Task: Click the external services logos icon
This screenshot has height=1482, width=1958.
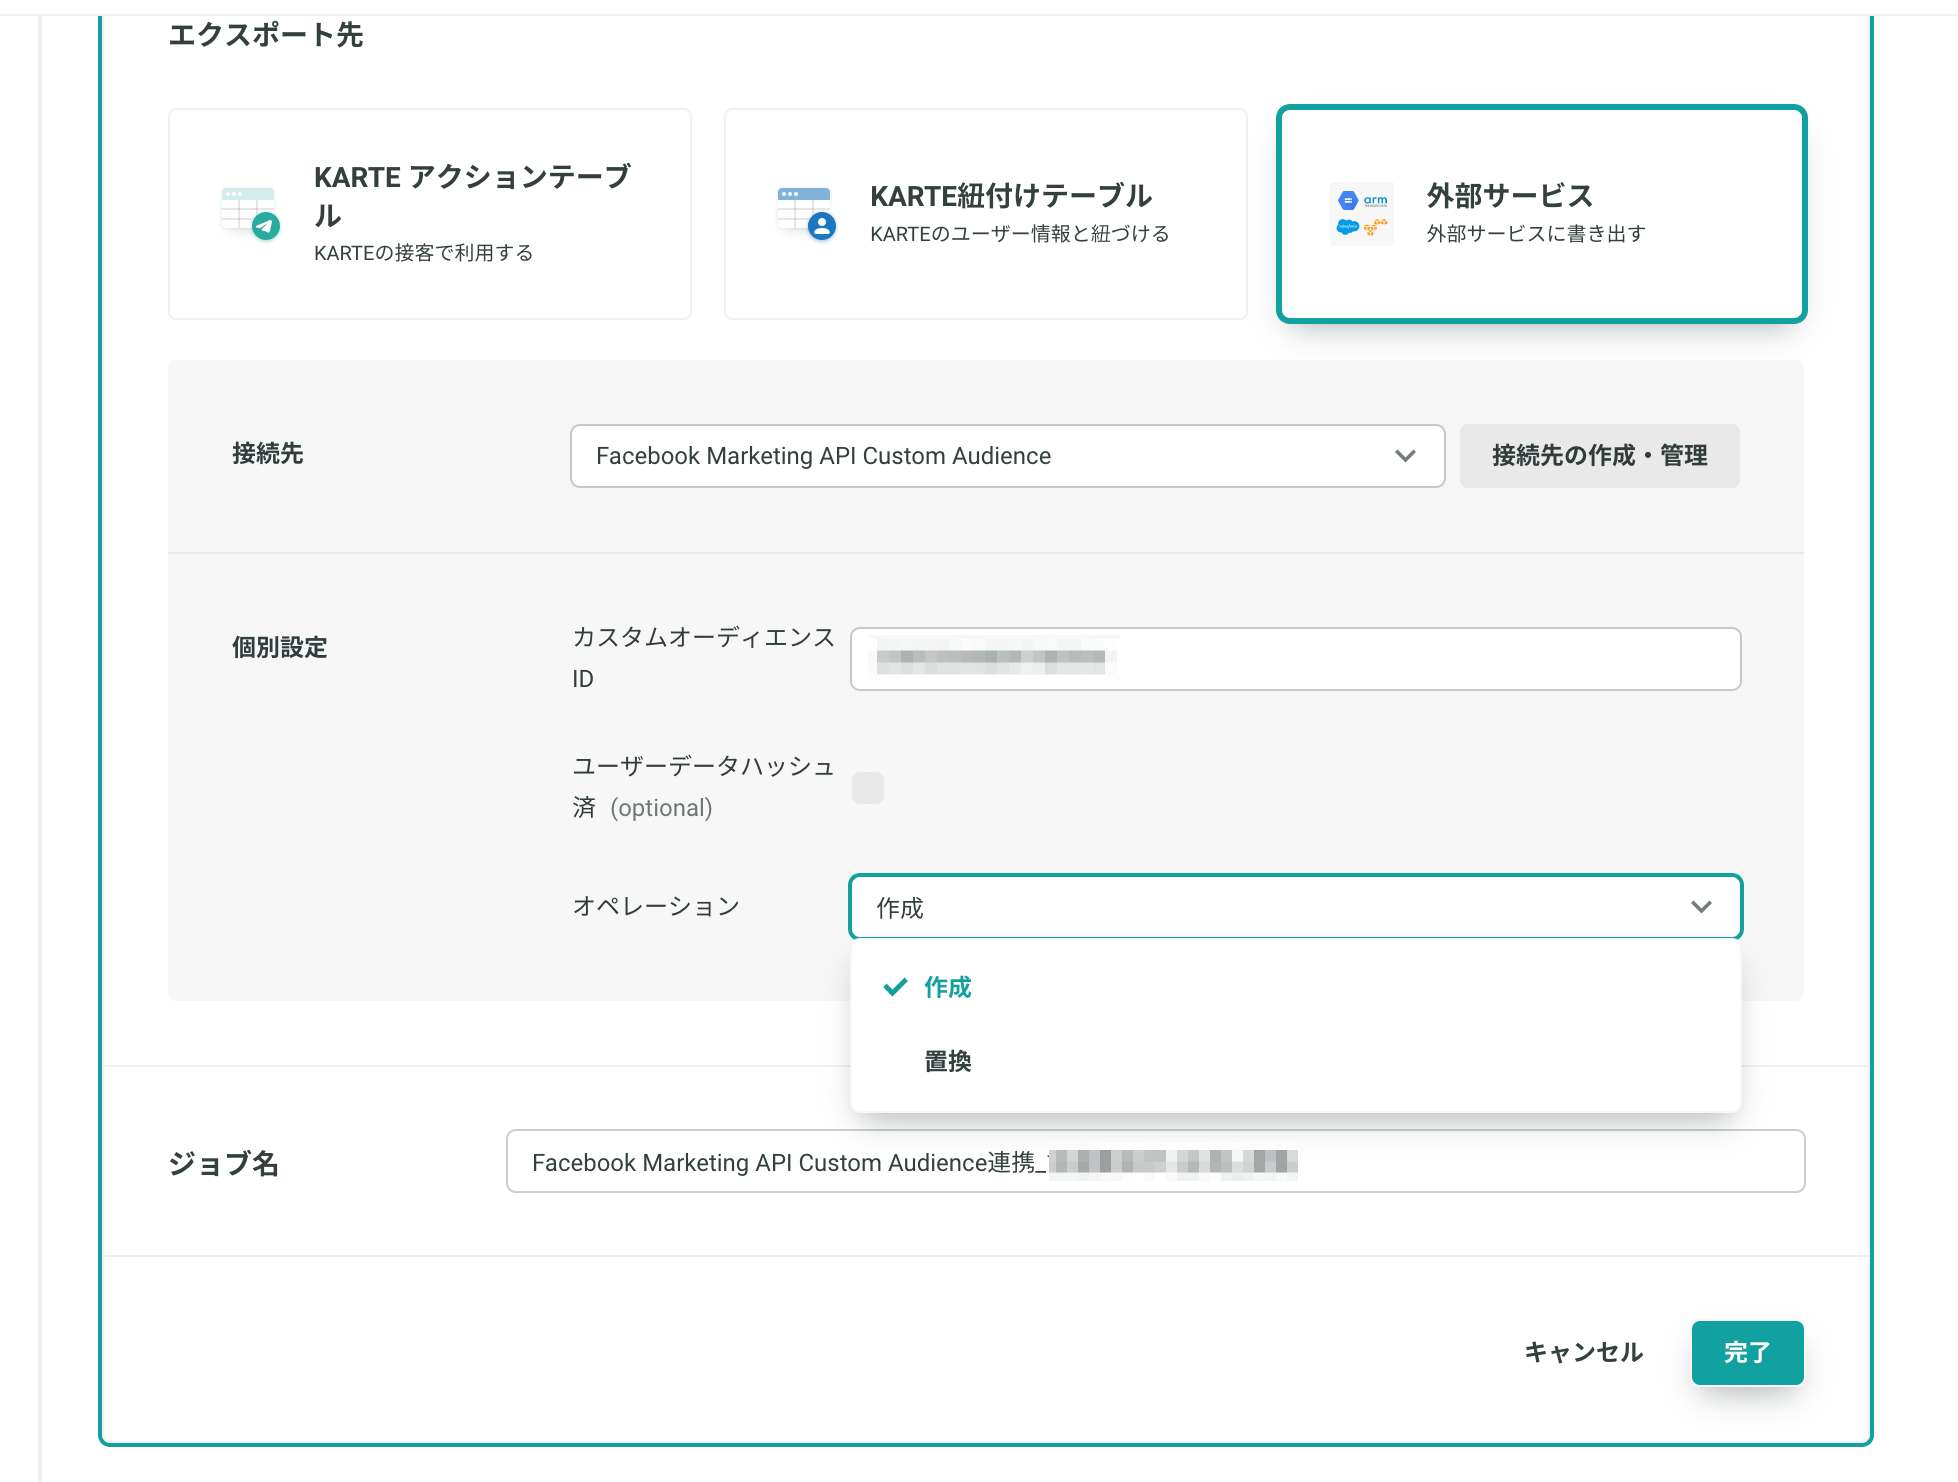Action: 1362,214
